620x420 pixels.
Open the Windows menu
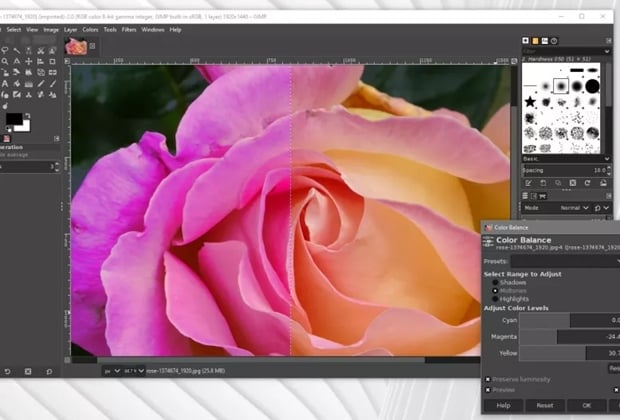tap(153, 30)
